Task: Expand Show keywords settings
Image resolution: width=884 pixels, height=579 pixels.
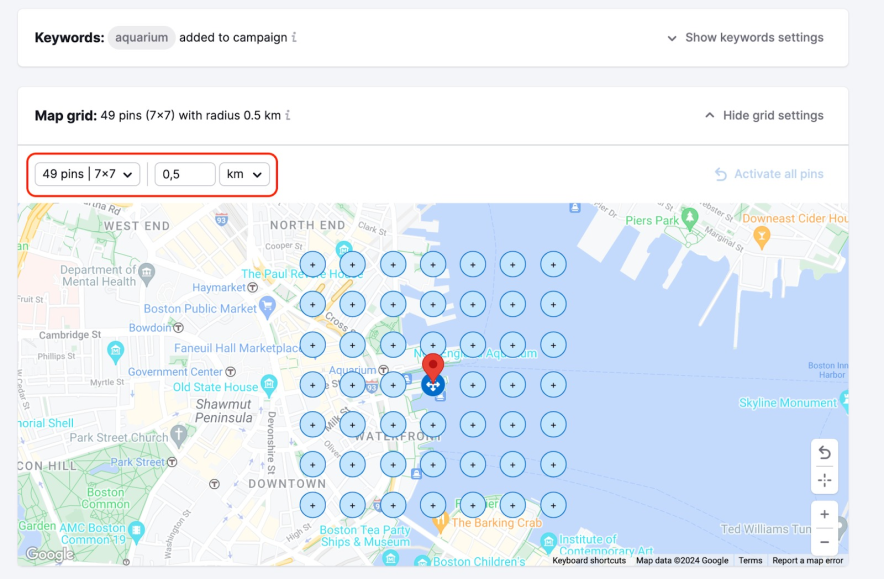Action: pos(745,38)
